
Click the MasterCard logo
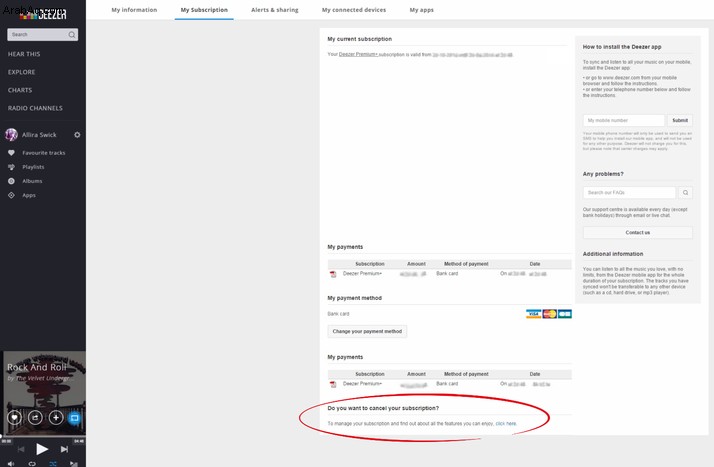[x=549, y=314]
